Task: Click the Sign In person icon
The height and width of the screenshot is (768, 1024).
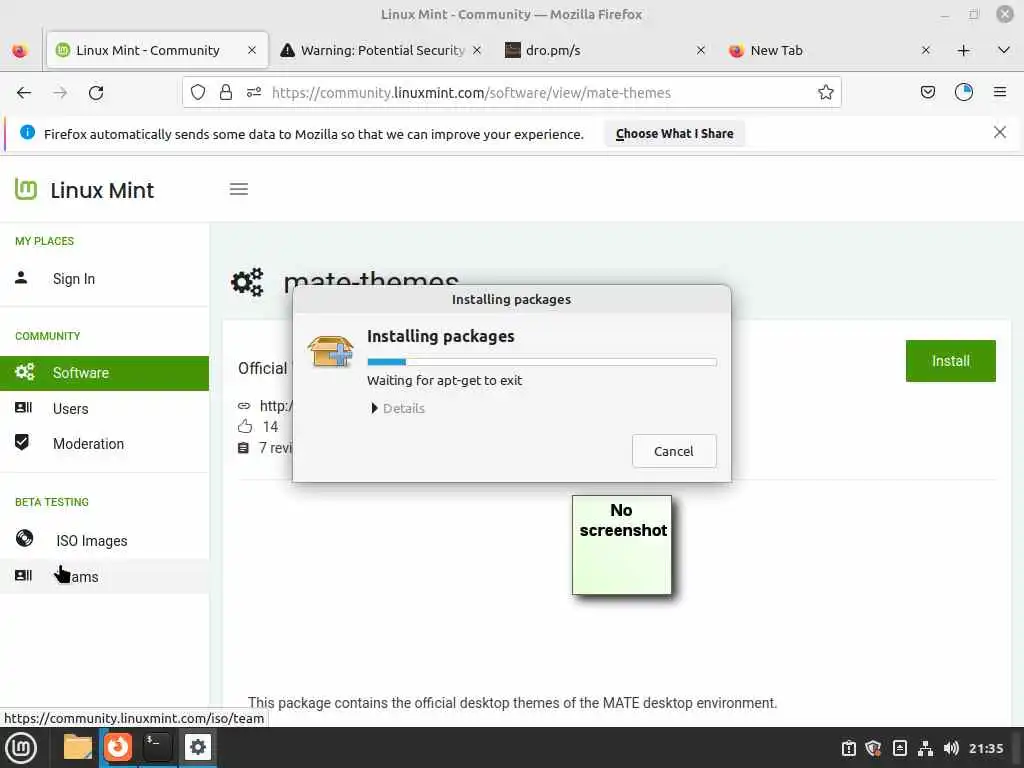Action: (x=21, y=278)
